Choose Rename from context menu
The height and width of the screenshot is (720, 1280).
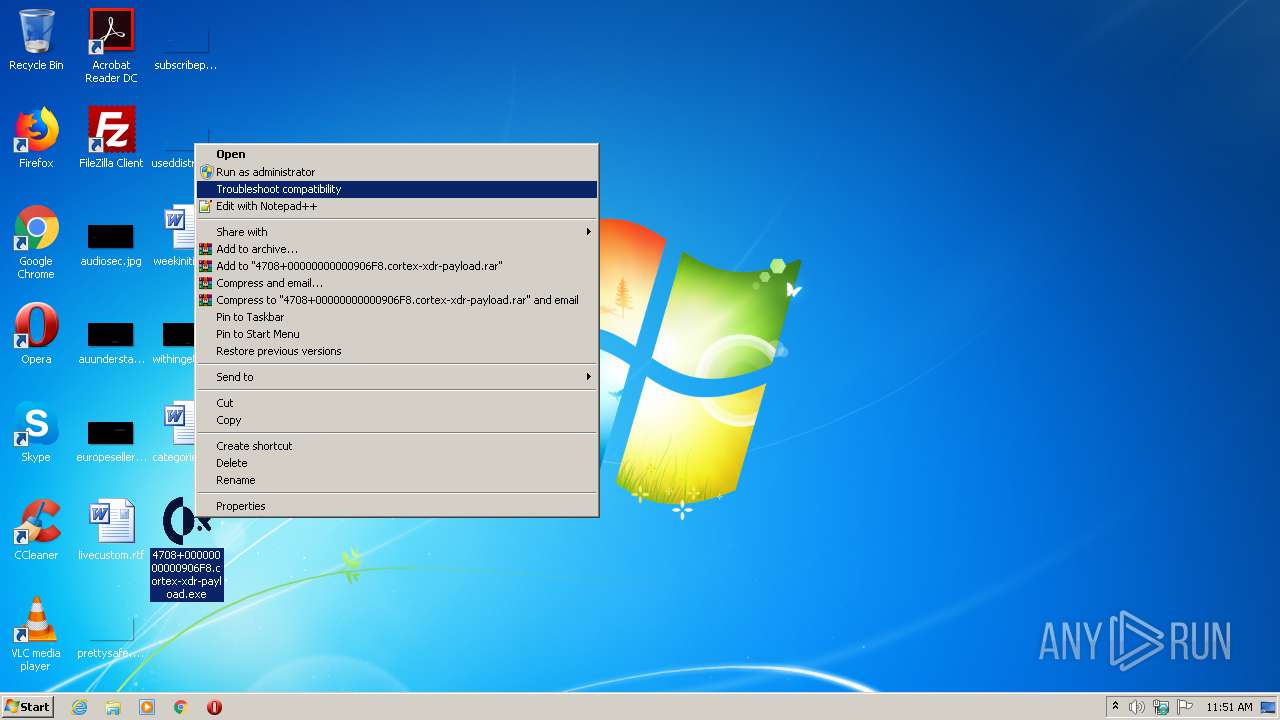397,480
